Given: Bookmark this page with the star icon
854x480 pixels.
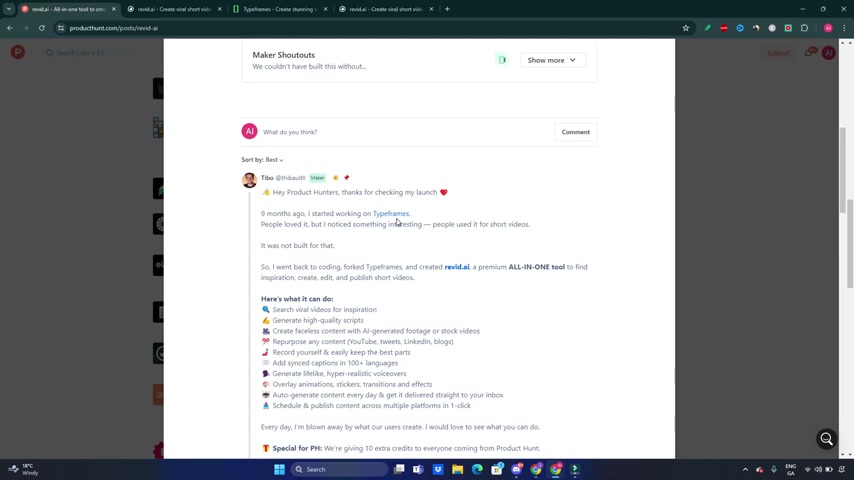Looking at the screenshot, I should (x=685, y=28).
